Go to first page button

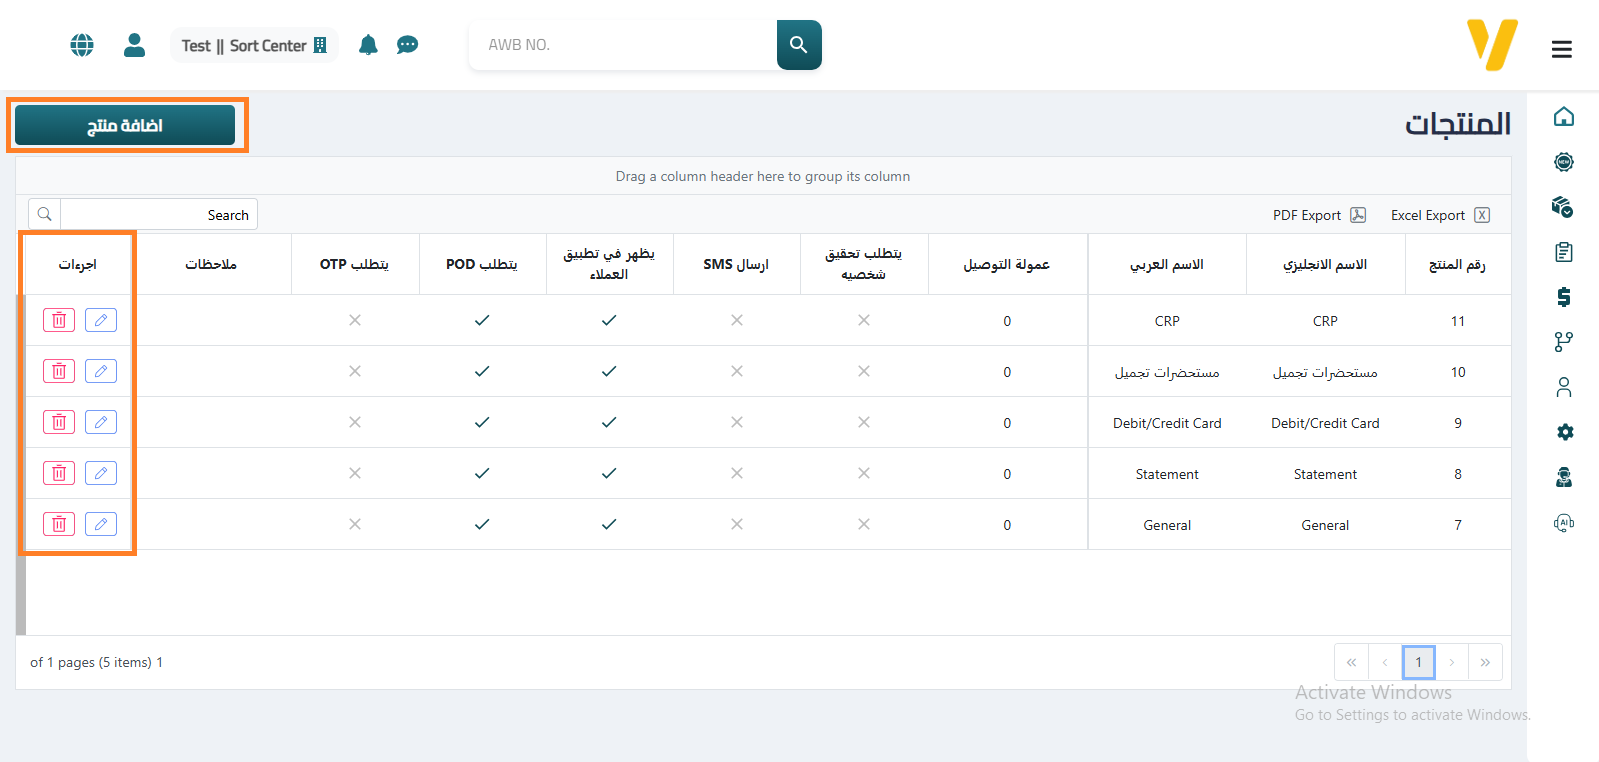(x=1351, y=662)
